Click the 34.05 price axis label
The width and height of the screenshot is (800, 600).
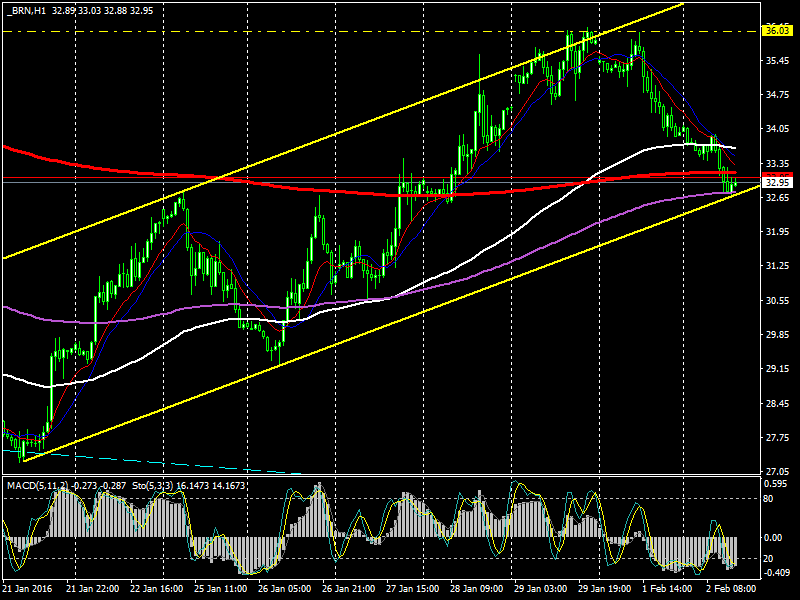778,129
